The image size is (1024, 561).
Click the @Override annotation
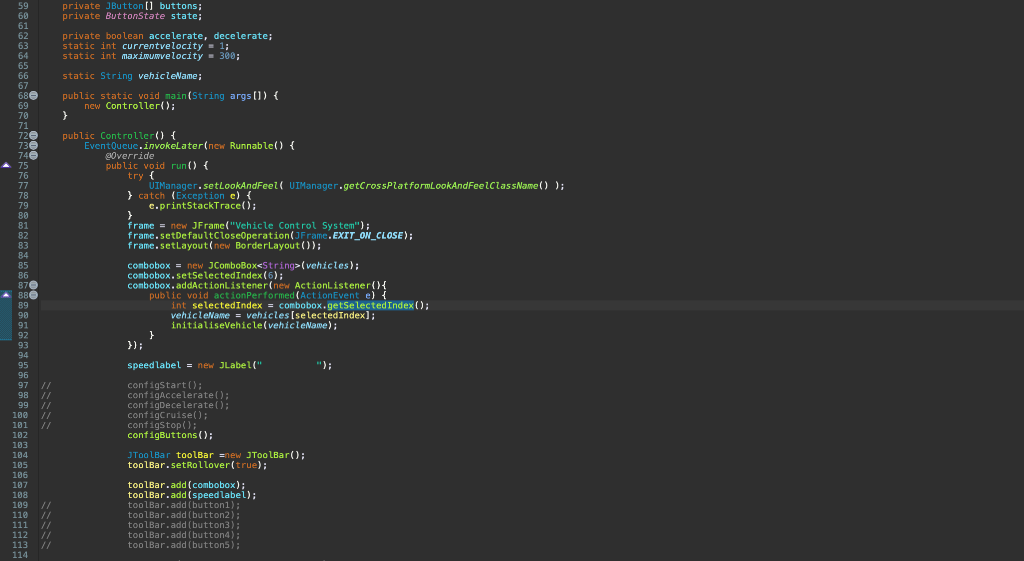(x=130, y=155)
